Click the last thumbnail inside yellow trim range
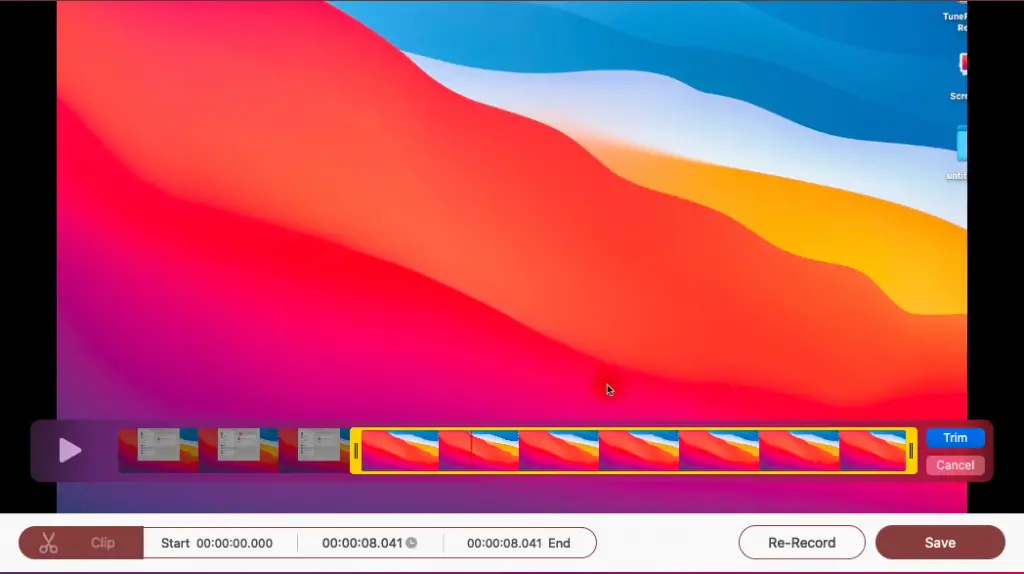Viewport: 1024px width, 574px height. pos(873,451)
